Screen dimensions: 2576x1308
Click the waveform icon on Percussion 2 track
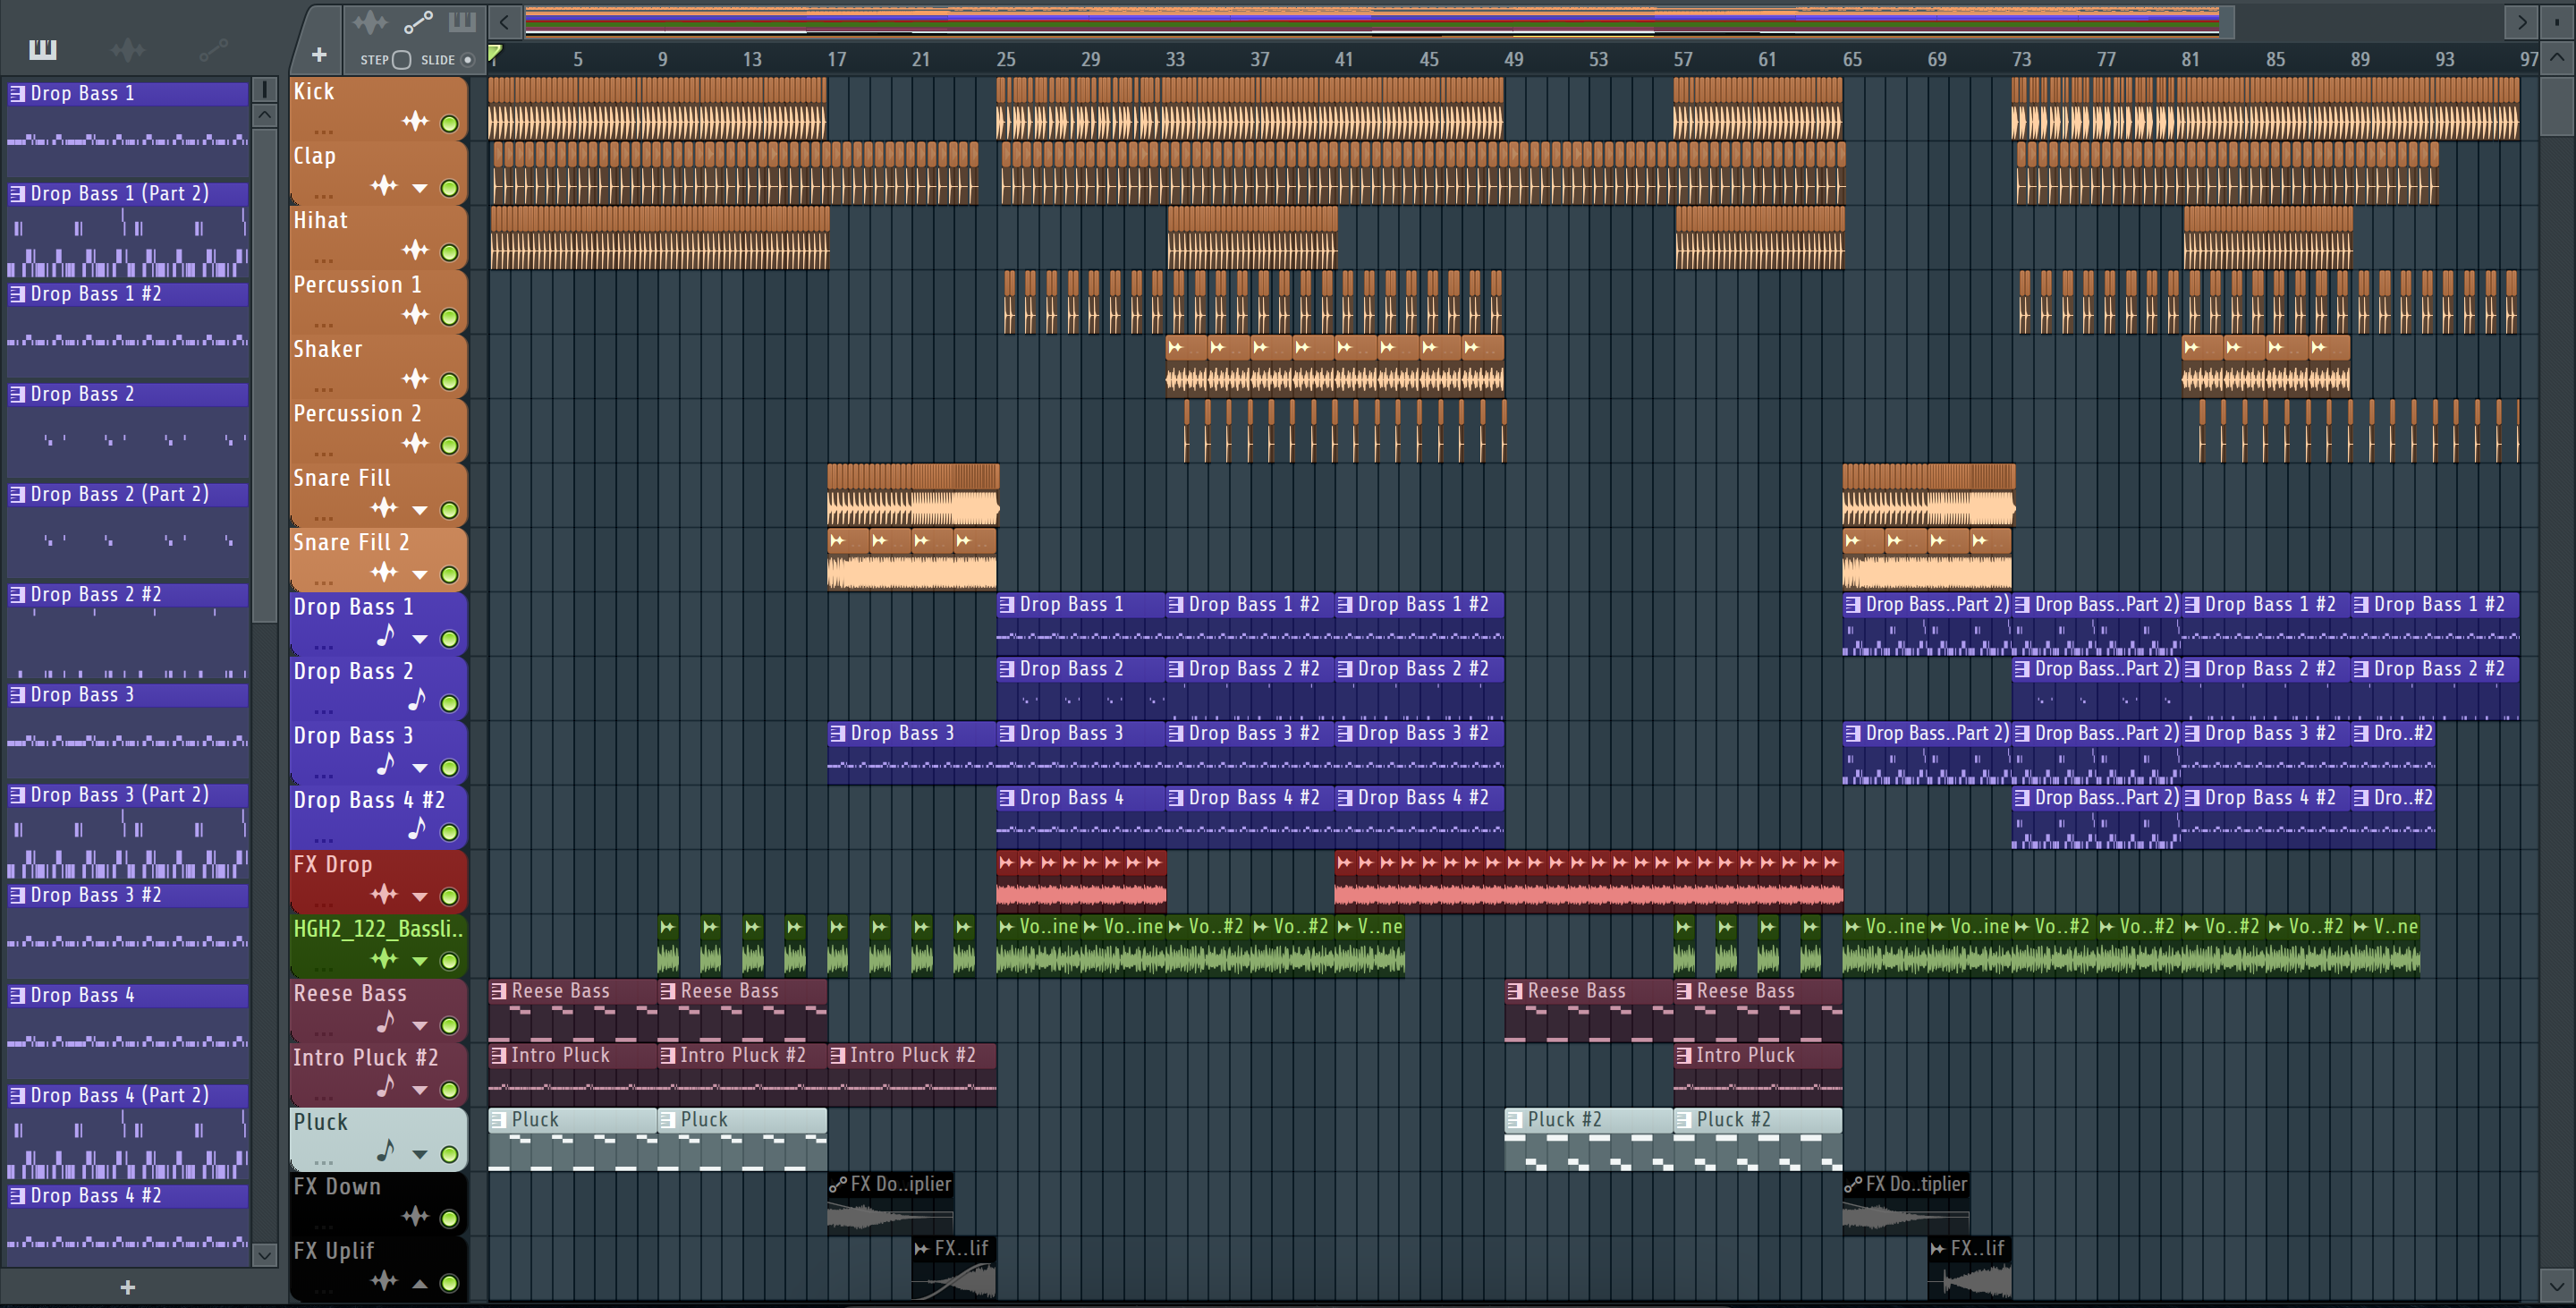click(x=415, y=443)
